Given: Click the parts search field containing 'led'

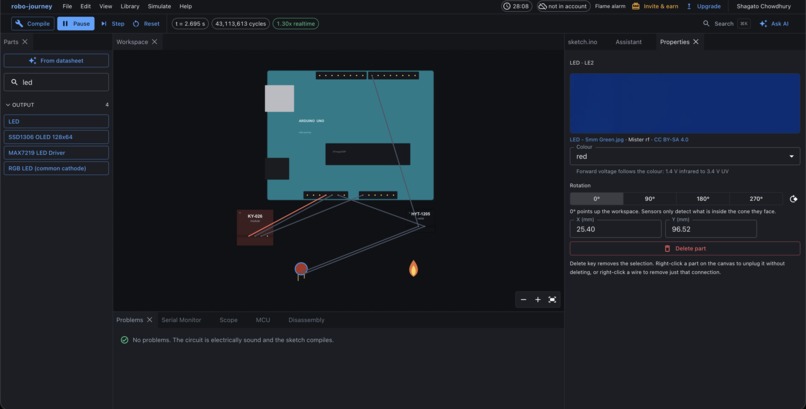Looking at the screenshot, I should tap(56, 82).
